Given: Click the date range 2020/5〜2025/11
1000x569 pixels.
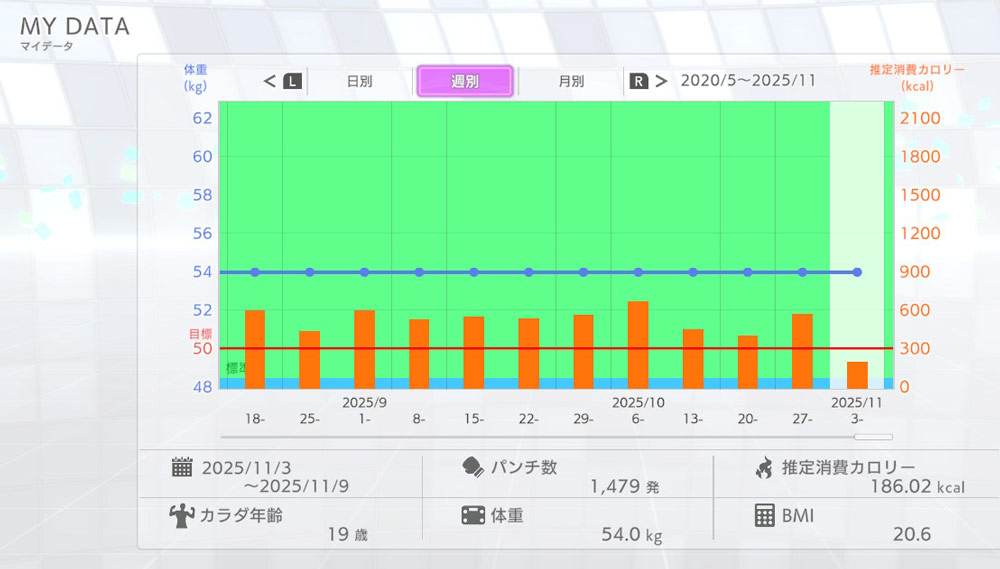Looking at the screenshot, I should click(x=748, y=80).
